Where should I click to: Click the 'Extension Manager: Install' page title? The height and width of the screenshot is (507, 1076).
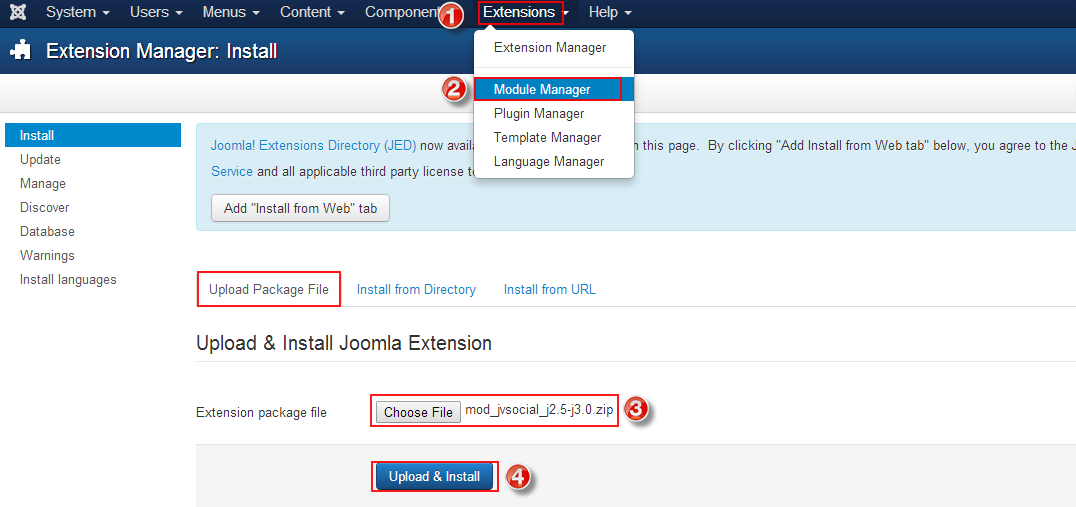point(161,51)
